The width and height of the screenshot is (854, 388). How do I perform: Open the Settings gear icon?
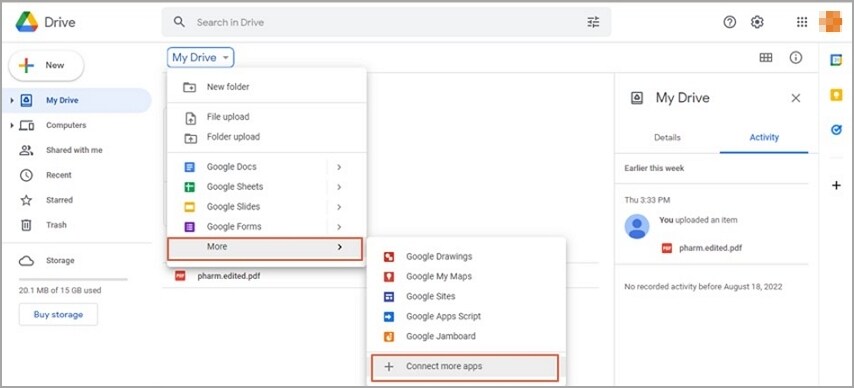757,22
